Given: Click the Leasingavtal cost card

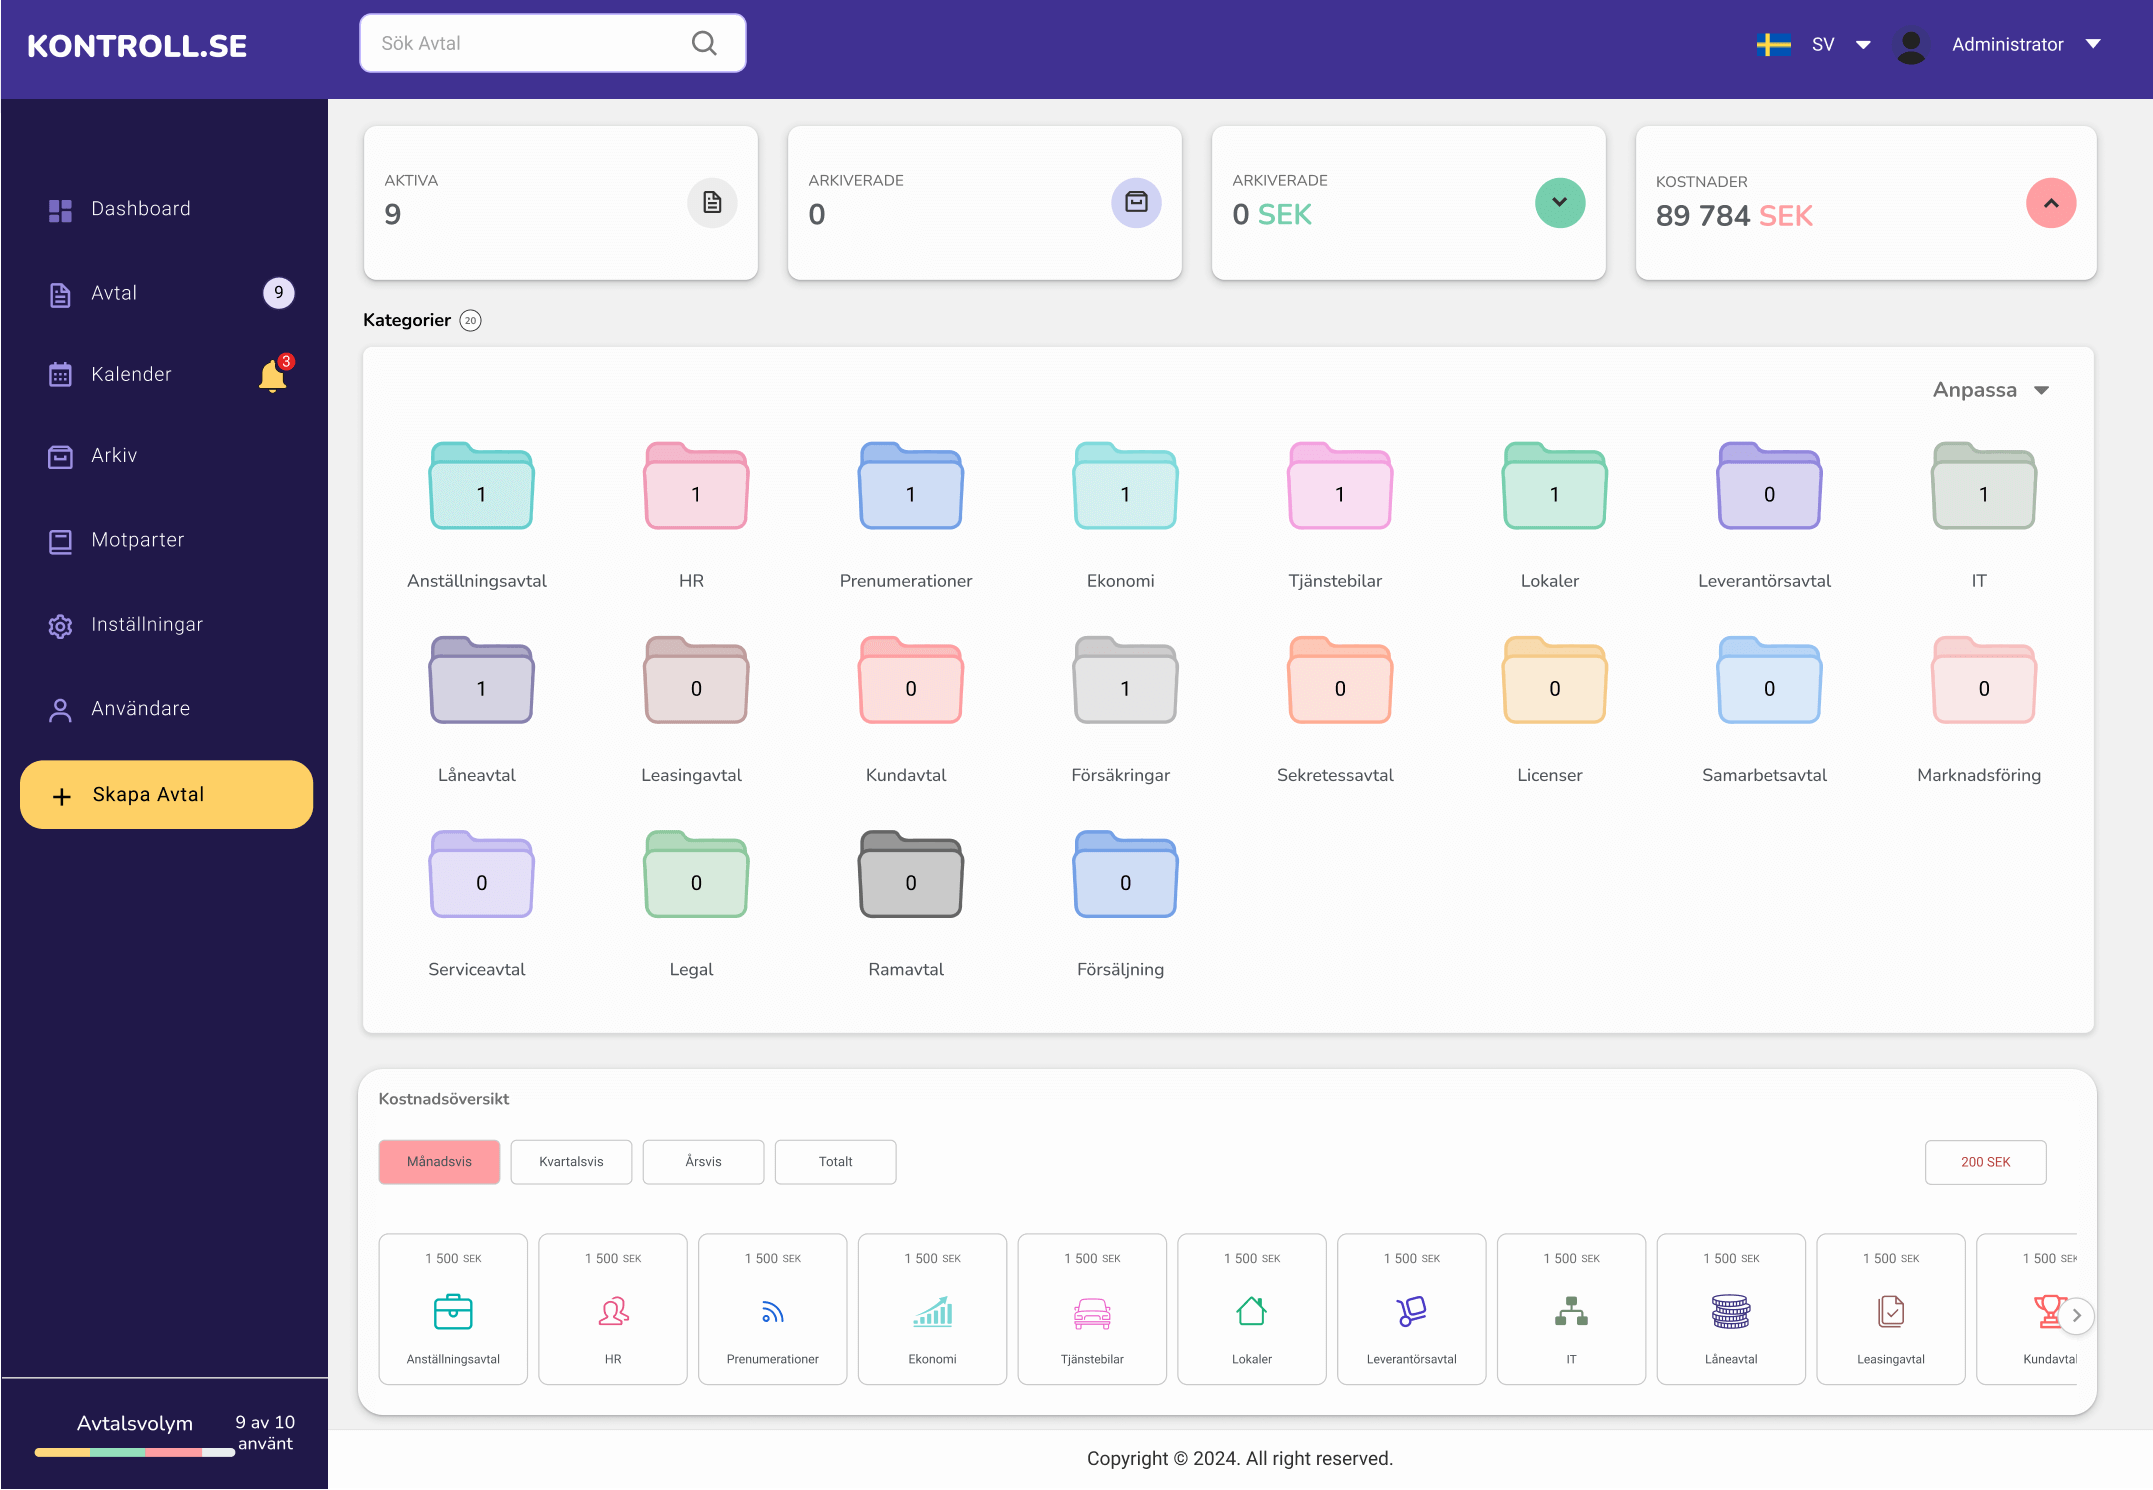Looking at the screenshot, I should (1891, 1309).
